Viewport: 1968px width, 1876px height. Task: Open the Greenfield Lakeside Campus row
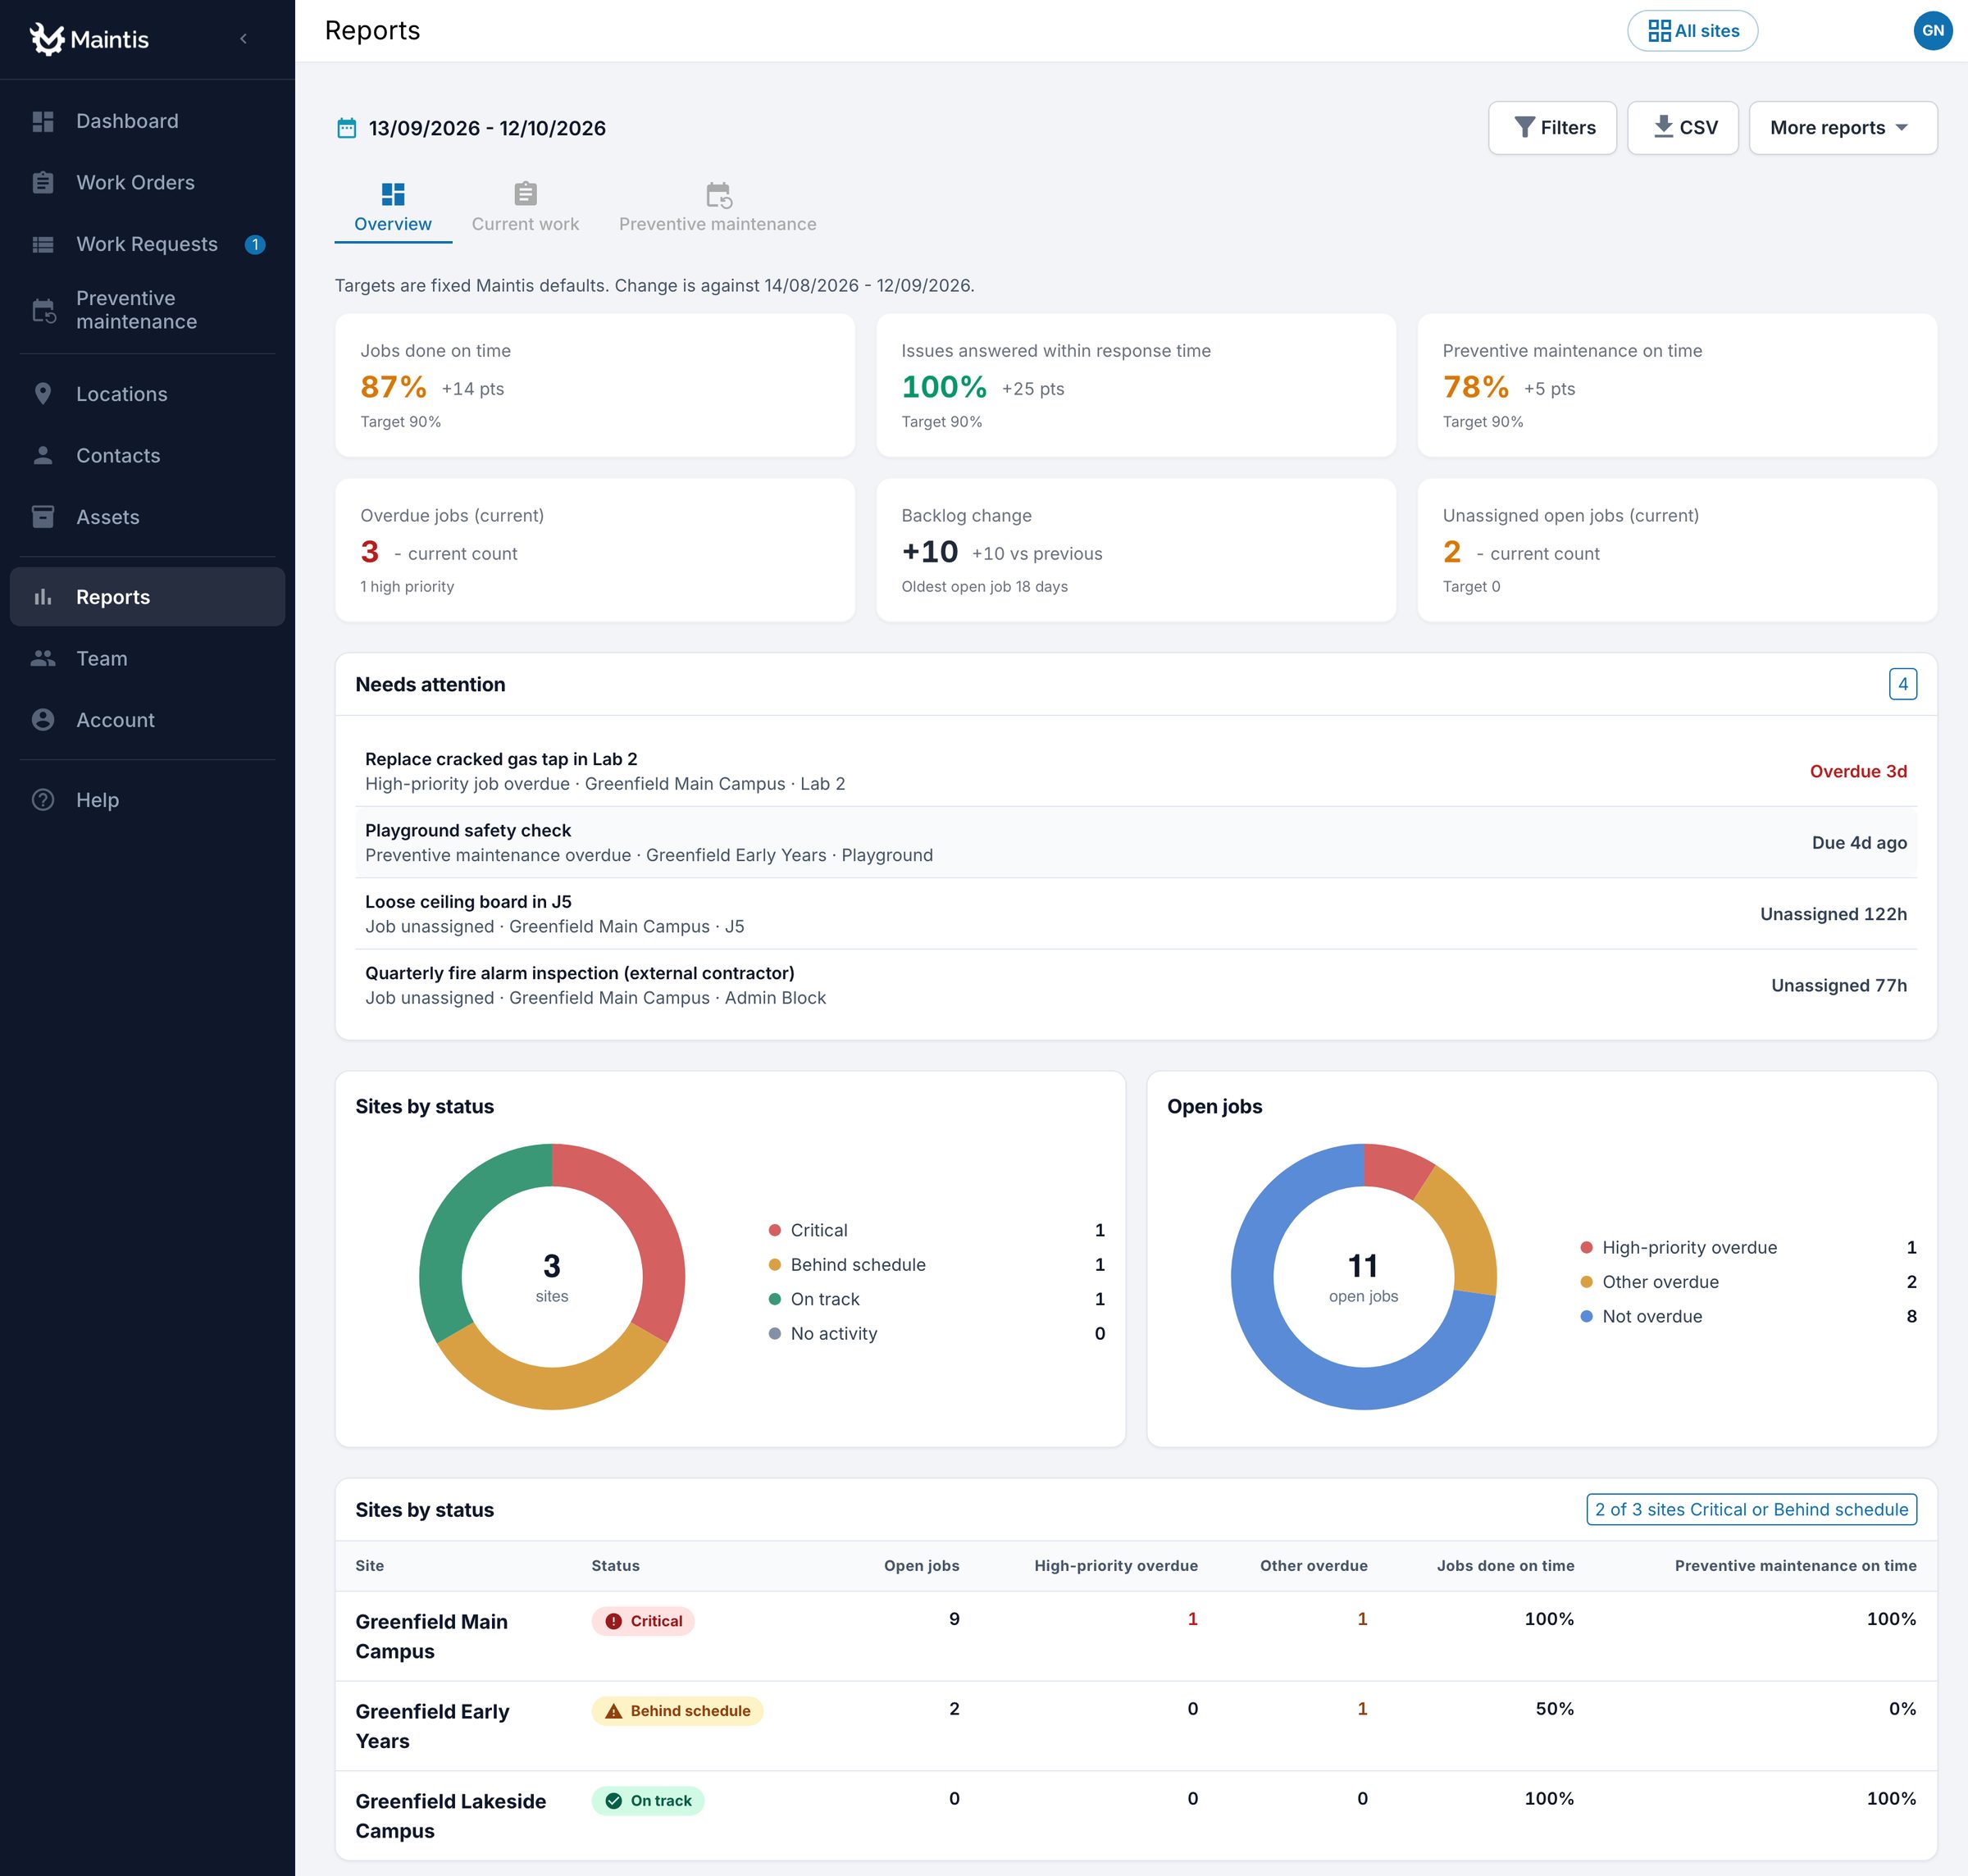[x=1135, y=1816]
